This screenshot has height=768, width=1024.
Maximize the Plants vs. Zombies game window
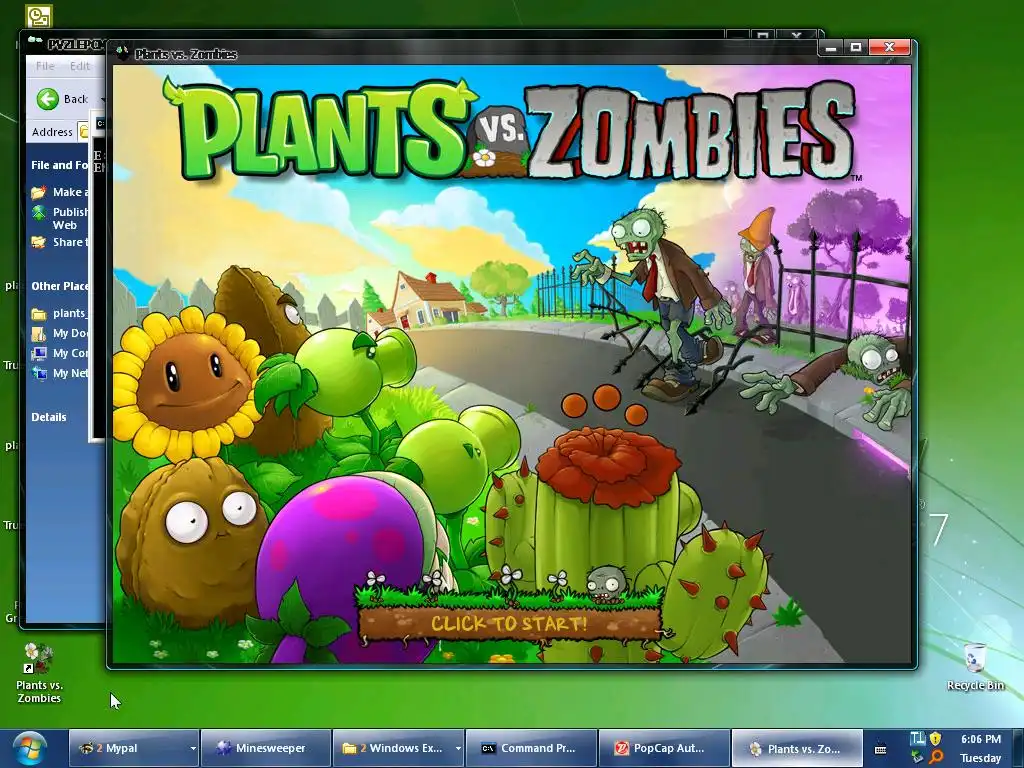[856, 48]
